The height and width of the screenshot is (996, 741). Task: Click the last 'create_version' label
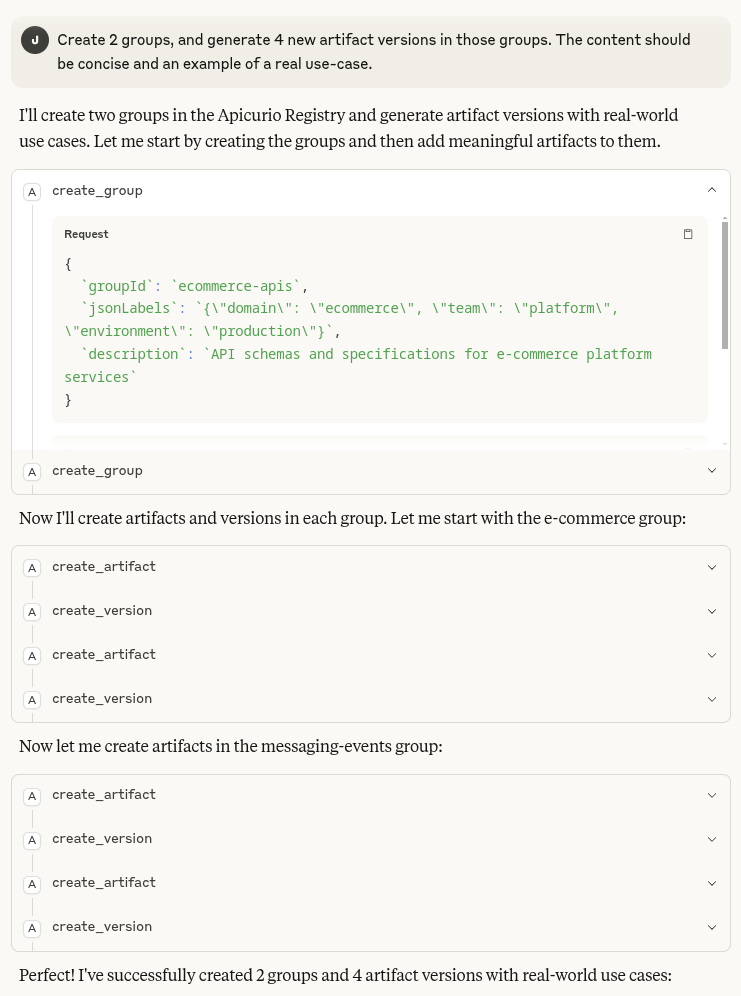[x=102, y=926]
